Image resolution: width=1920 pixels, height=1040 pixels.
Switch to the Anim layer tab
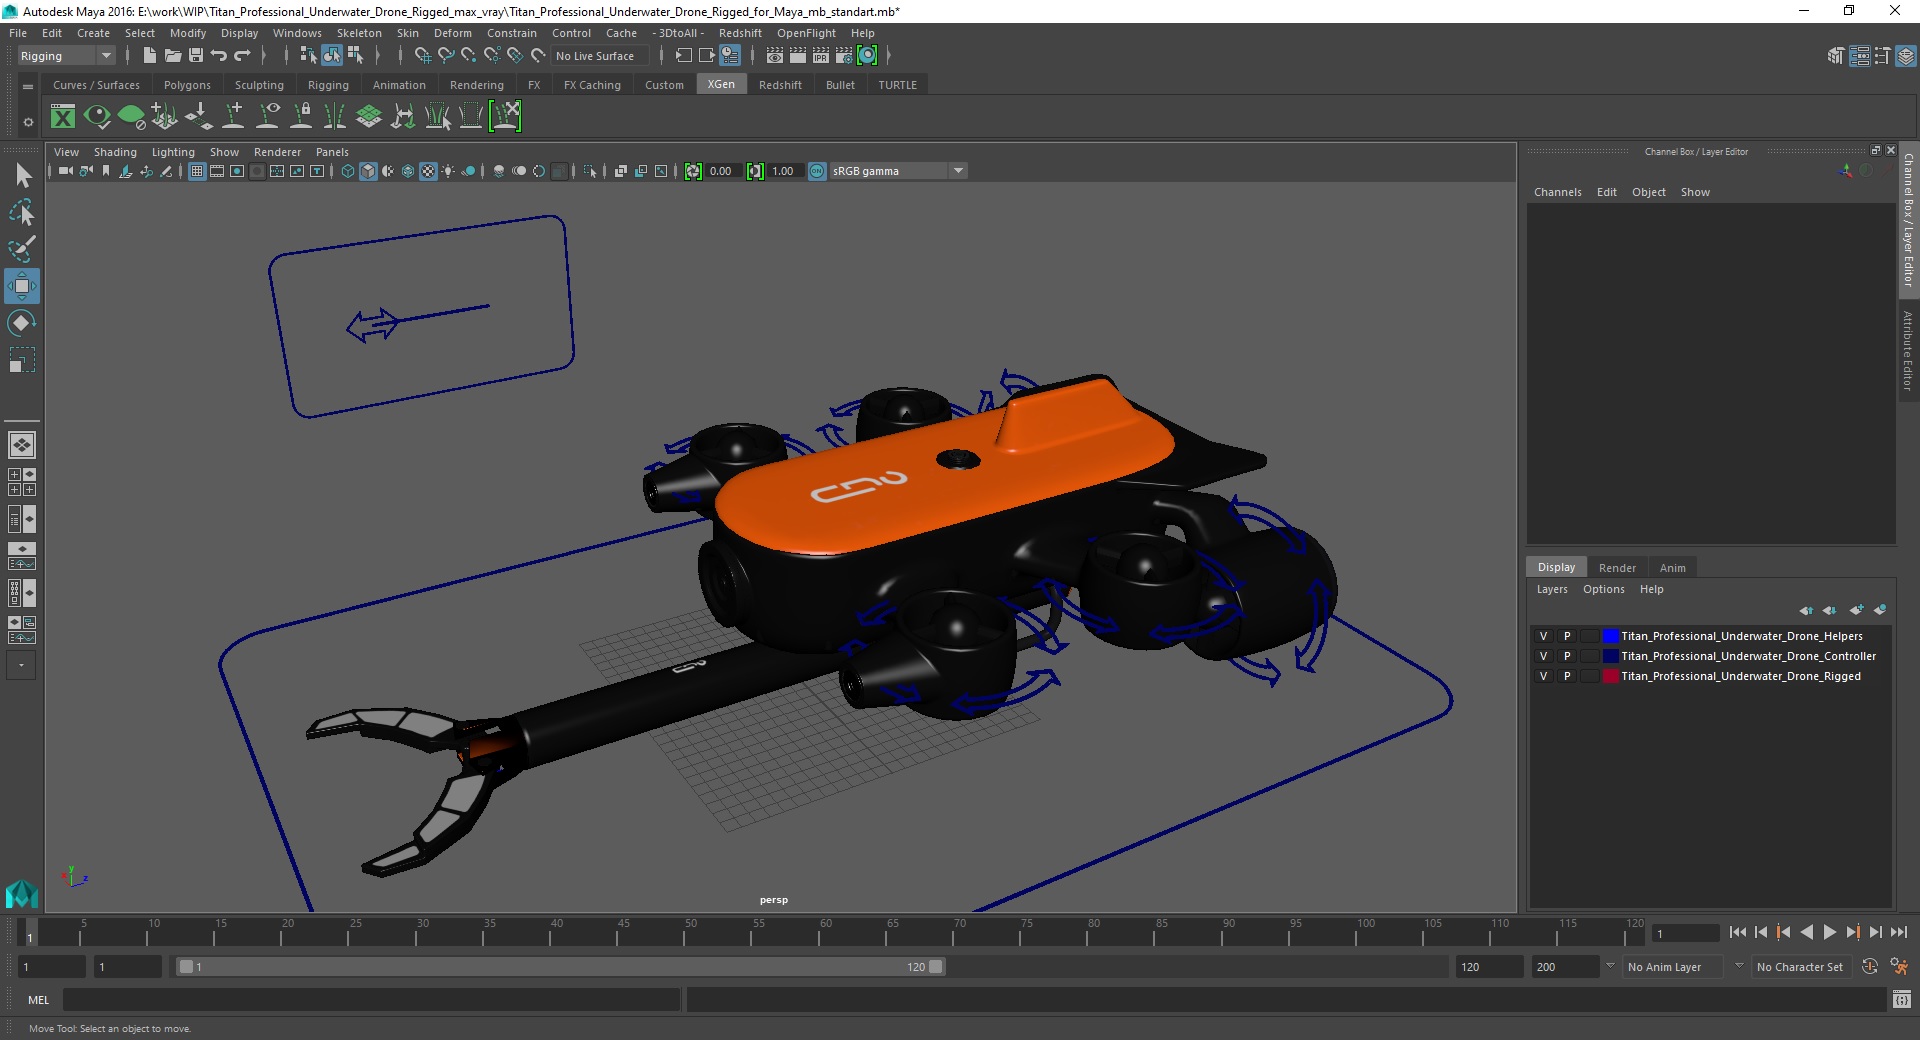(x=1672, y=567)
